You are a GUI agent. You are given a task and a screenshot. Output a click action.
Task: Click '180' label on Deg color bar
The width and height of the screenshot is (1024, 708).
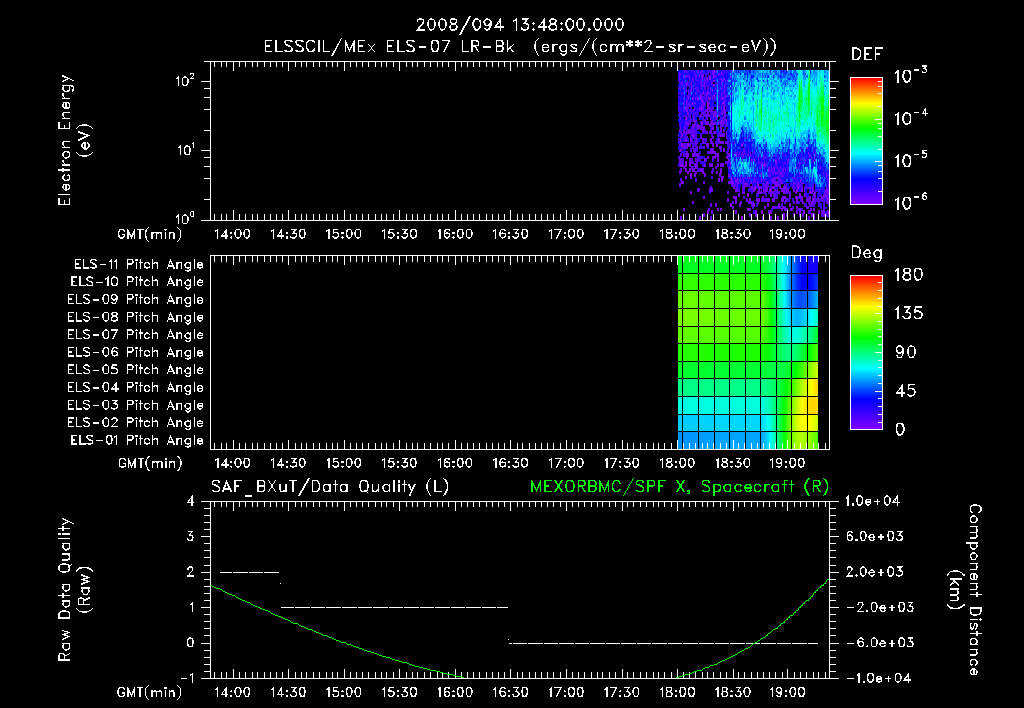pyautogui.click(x=908, y=275)
